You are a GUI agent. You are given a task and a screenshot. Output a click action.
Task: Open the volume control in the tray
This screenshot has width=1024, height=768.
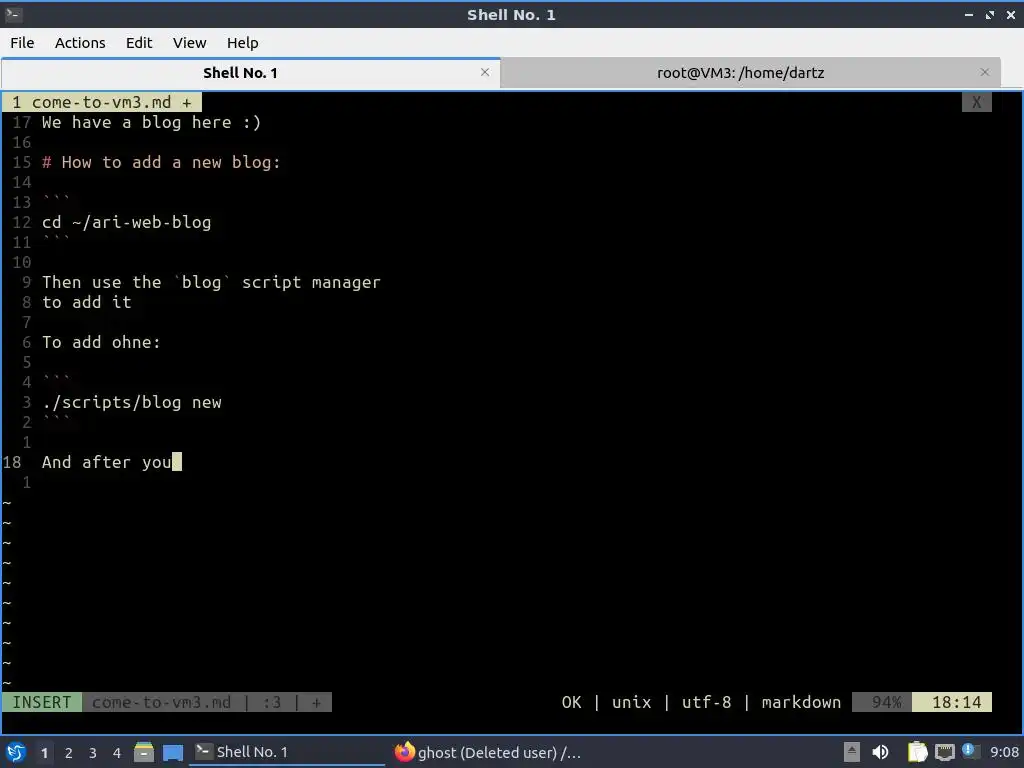click(880, 752)
